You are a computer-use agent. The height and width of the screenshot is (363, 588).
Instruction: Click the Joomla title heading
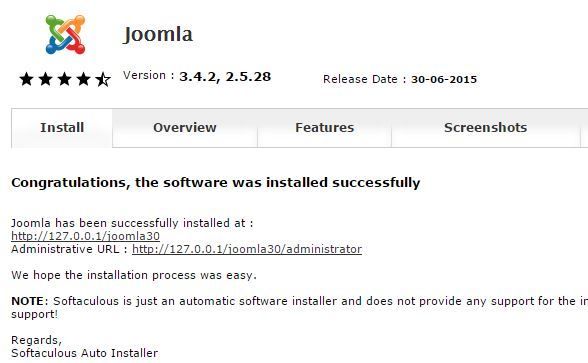click(x=158, y=34)
